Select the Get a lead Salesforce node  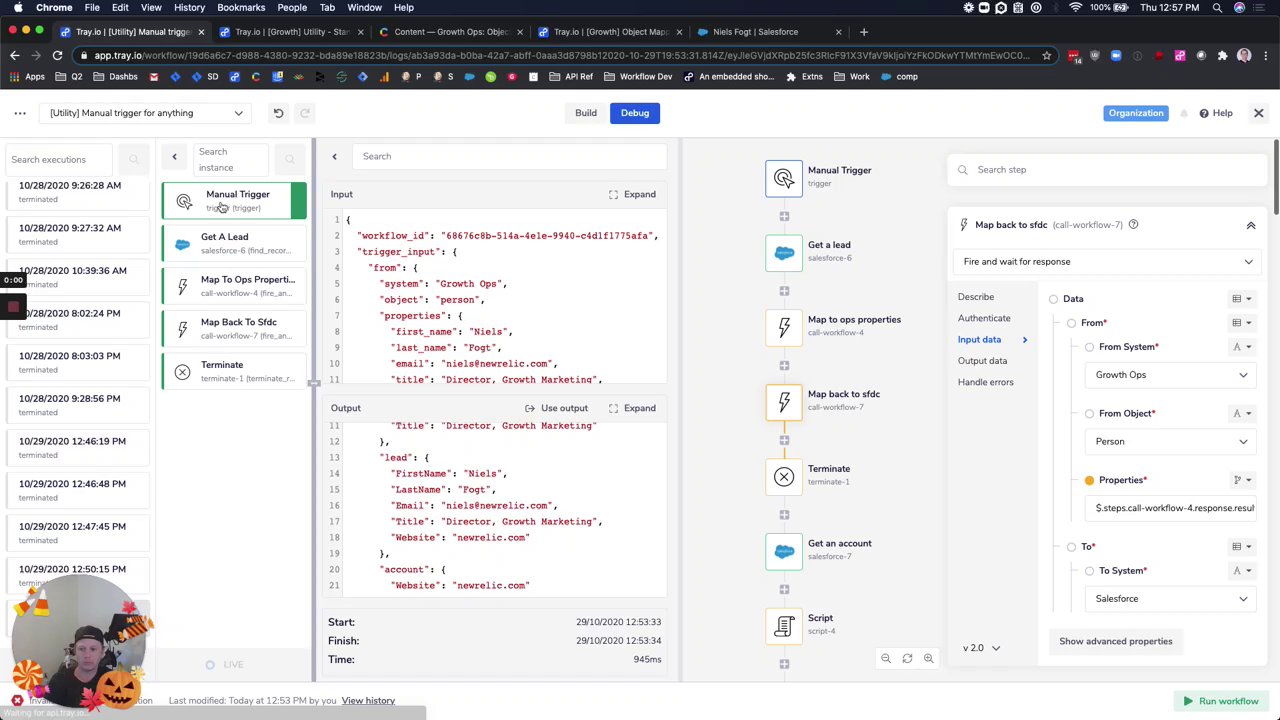pyautogui.click(x=784, y=253)
